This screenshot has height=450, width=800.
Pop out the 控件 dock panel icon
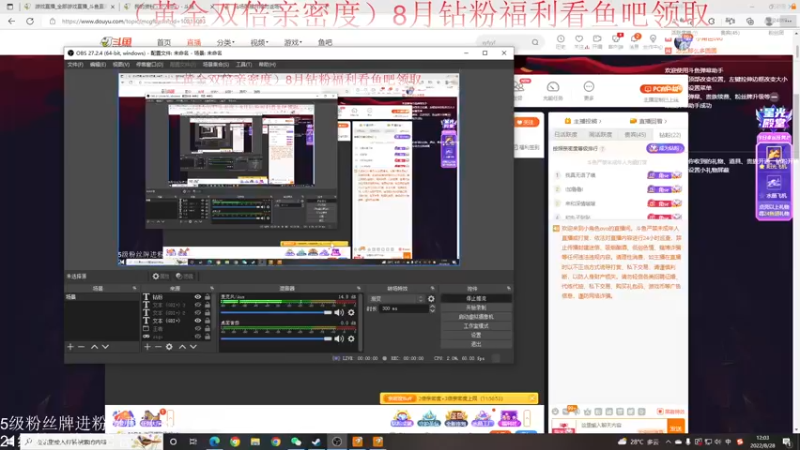tap(508, 289)
